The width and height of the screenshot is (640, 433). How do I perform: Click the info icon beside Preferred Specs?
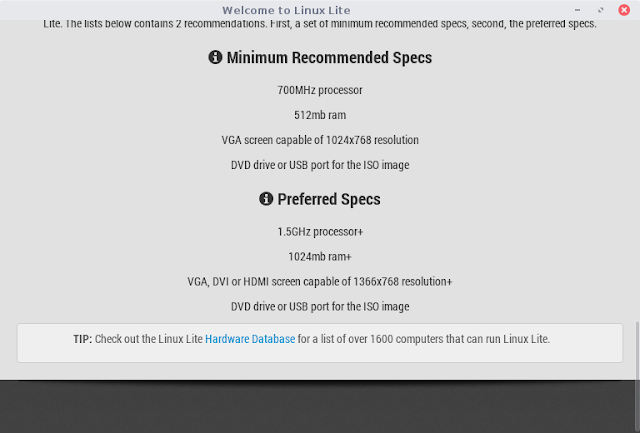click(x=266, y=199)
